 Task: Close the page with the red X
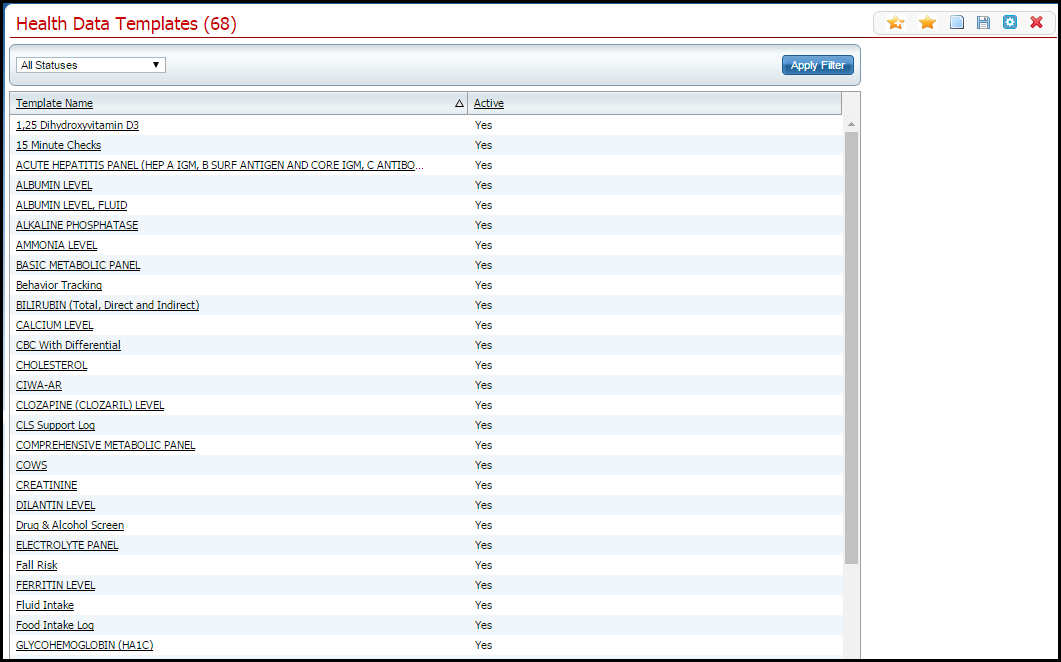[1037, 23]
